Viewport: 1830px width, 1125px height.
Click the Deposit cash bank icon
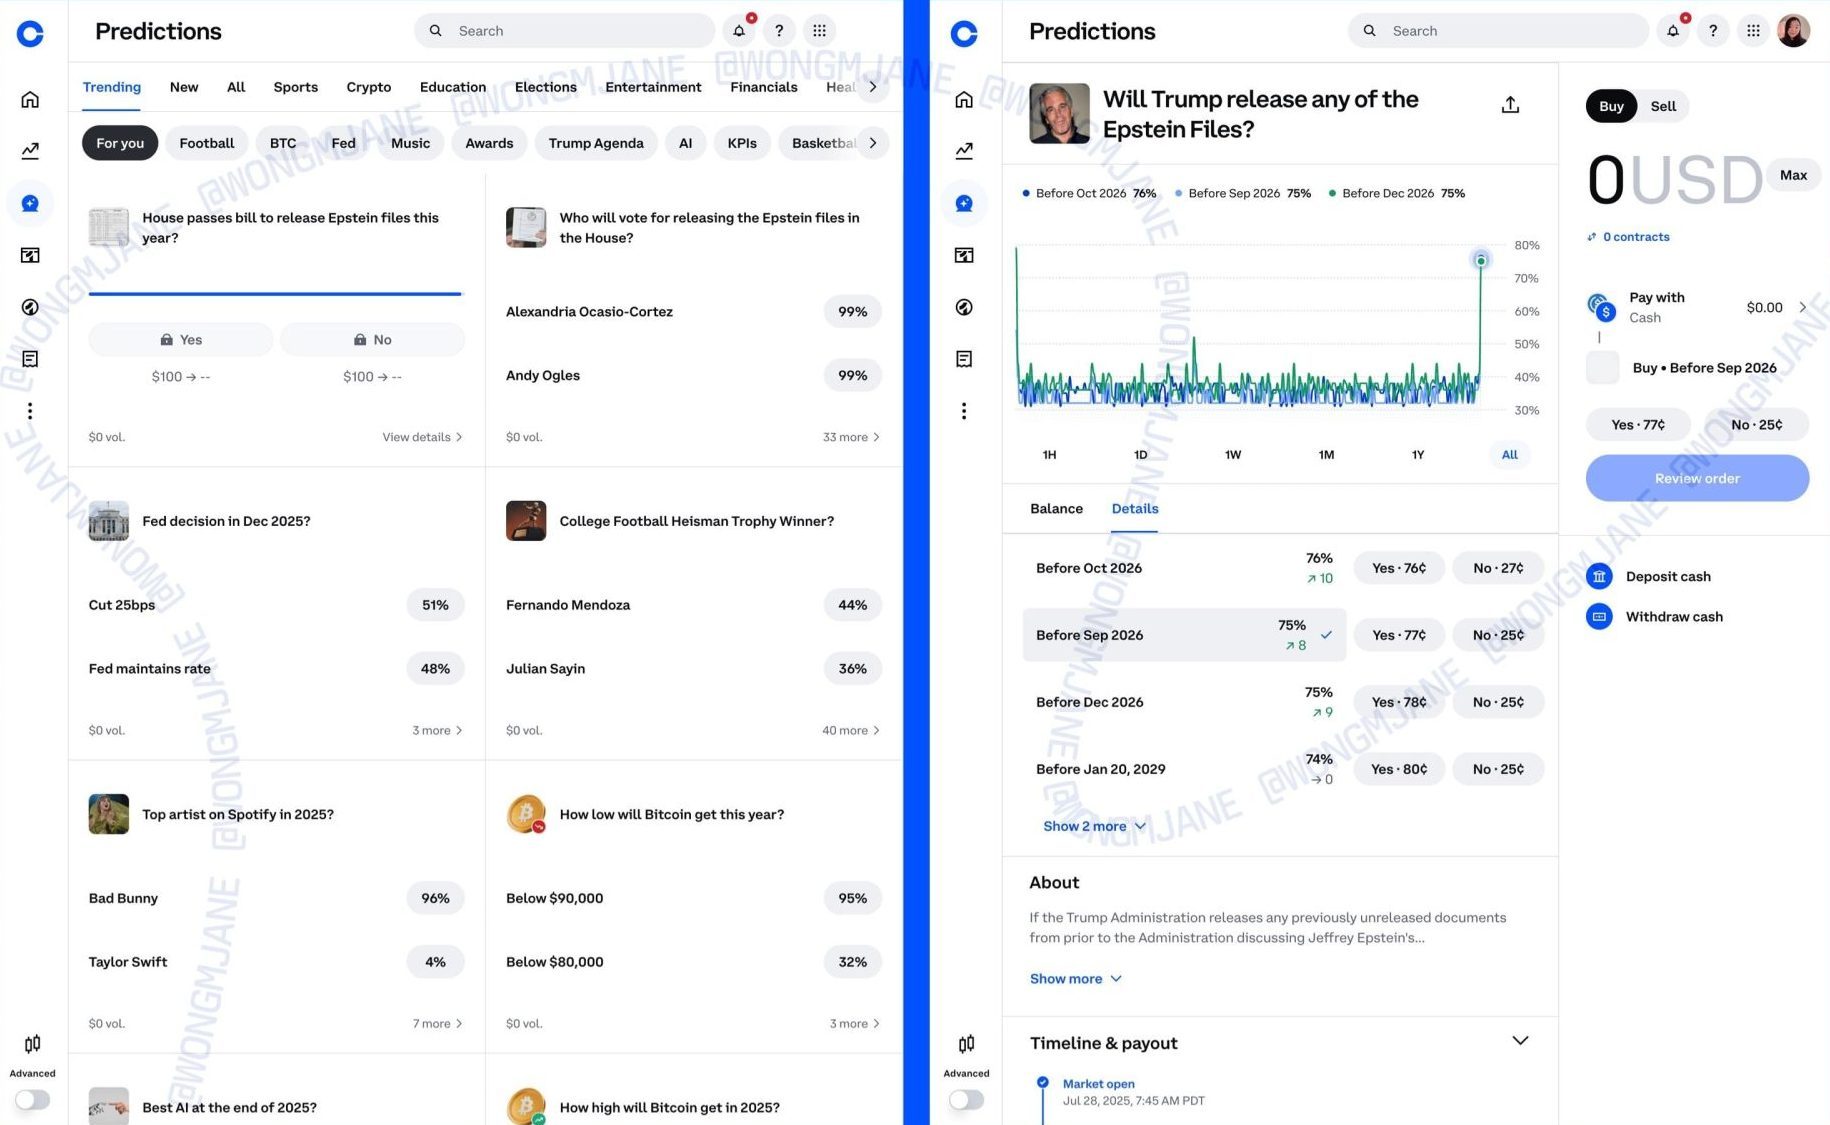click(x=1599, y=576)
